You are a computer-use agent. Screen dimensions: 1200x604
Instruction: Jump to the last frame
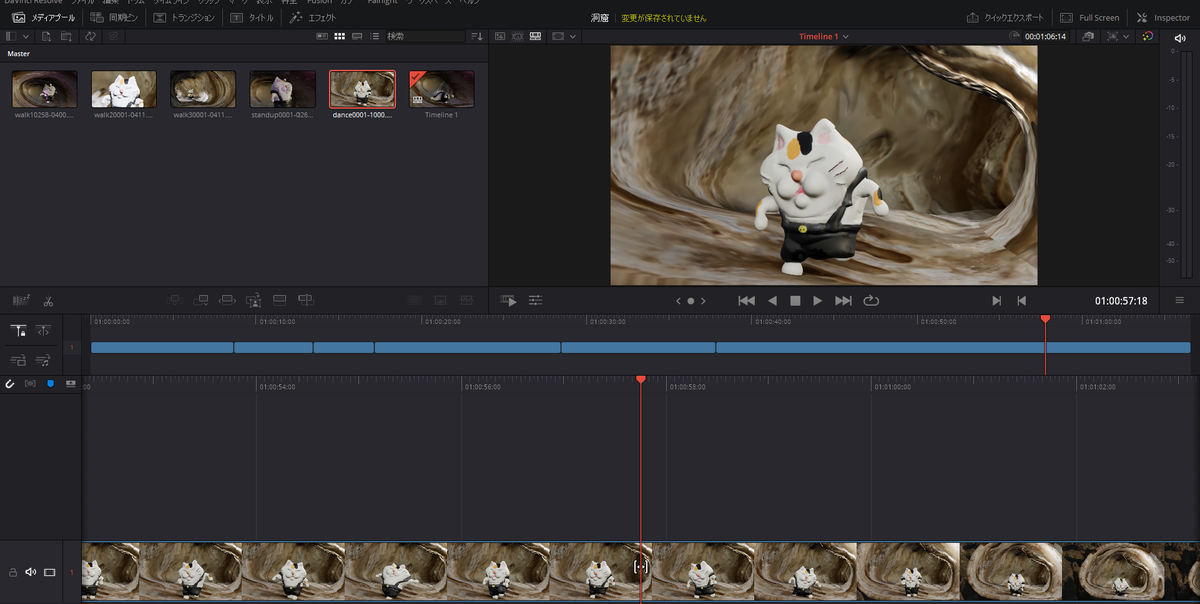(843, 300)
